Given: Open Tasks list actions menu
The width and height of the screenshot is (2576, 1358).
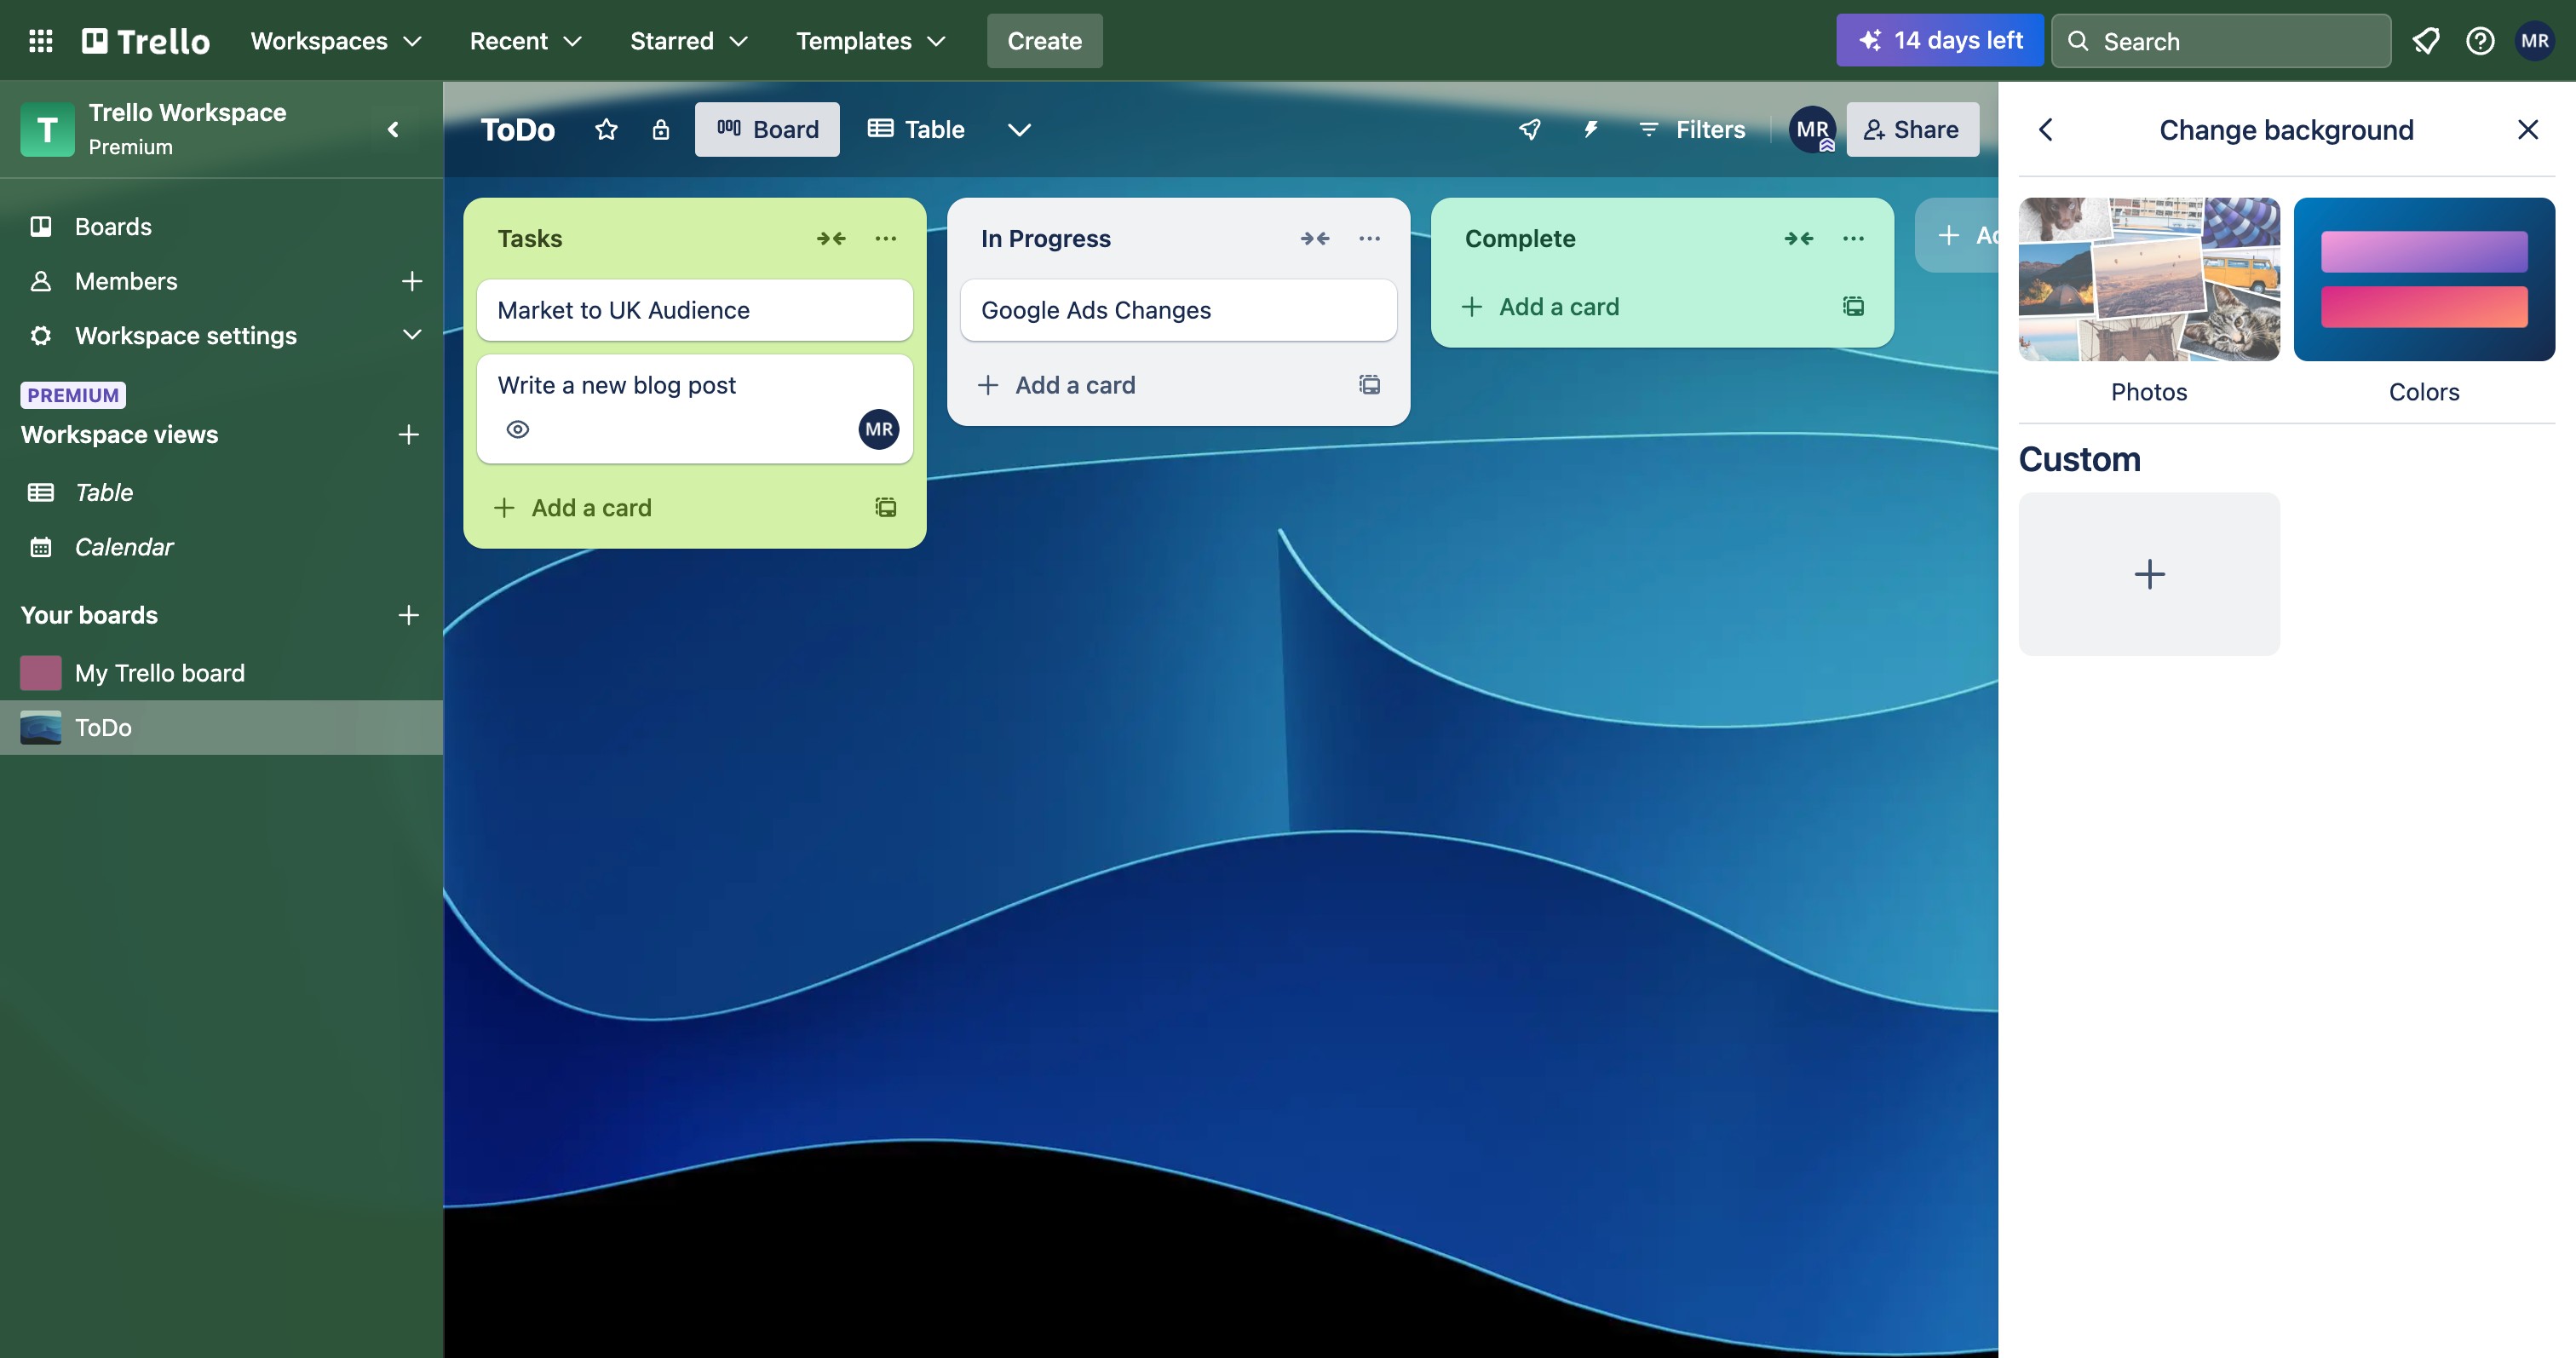Looking at the screenshot, I should (885, 238).
